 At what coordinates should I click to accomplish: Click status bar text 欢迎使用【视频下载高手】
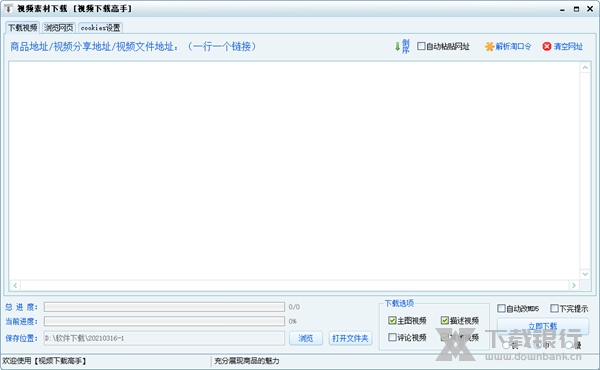click(x=44, y=360)
